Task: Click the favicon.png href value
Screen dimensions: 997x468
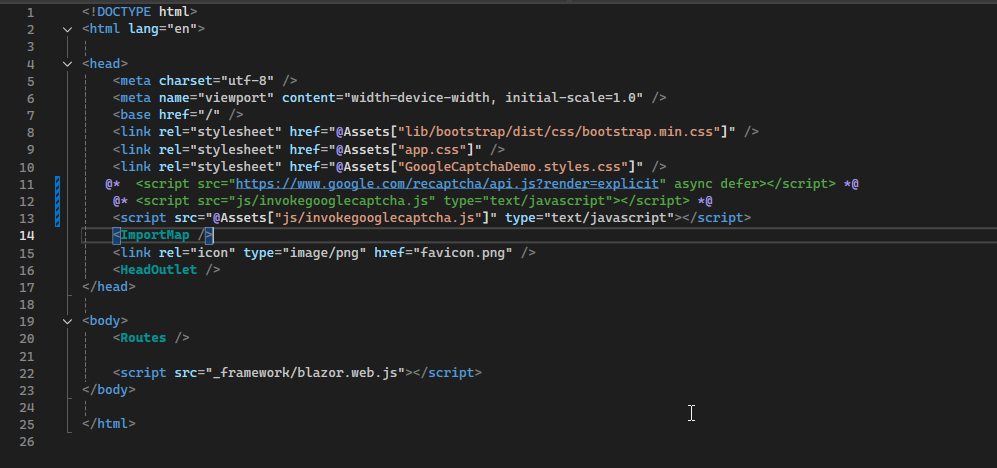Action: [463, 252]
